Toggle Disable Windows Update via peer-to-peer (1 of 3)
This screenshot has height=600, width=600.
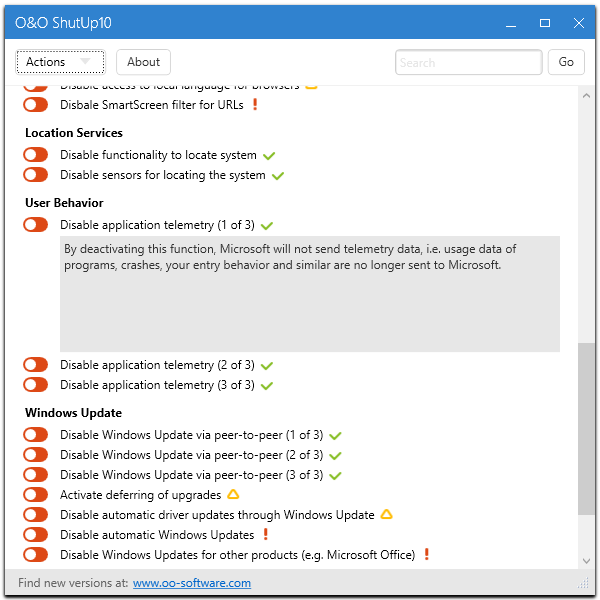point(36,435)
